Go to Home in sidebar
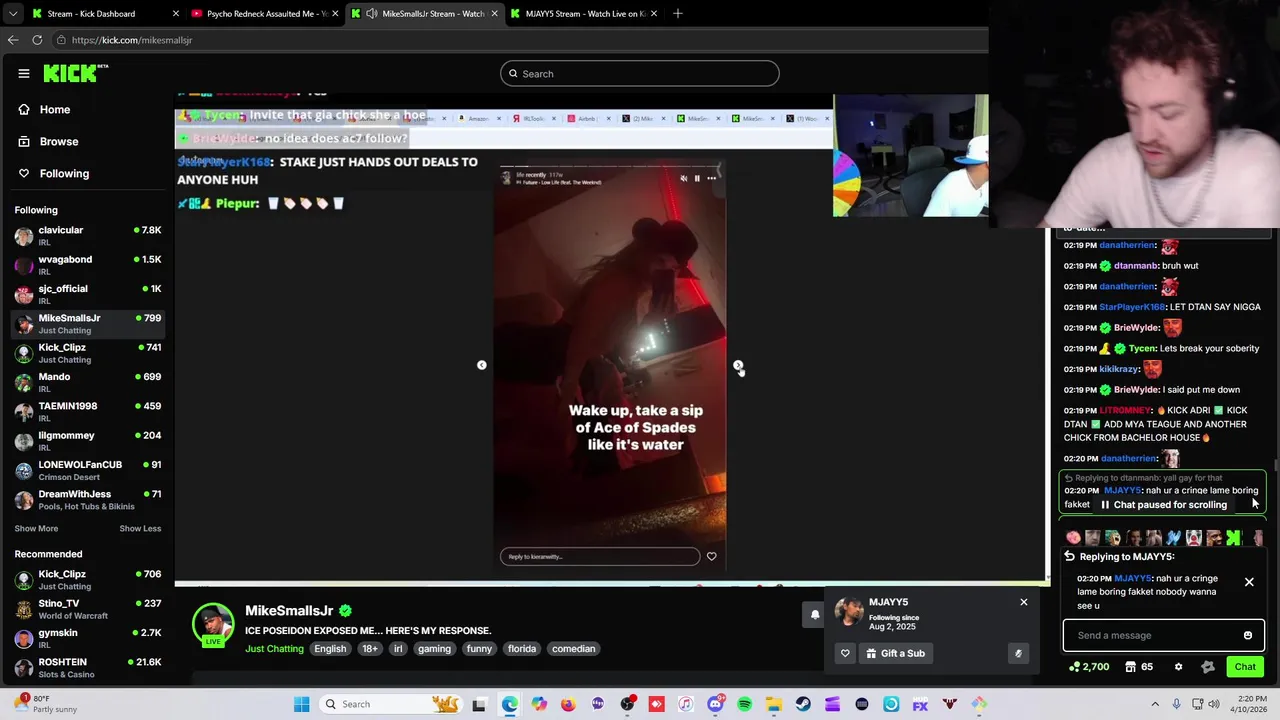This screenshot has height=720, width=1280. click(55, 110)
